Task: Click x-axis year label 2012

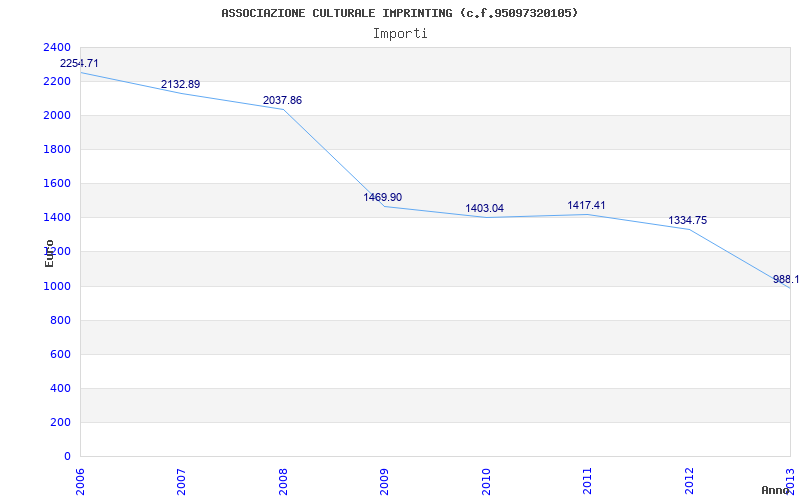Action: [x=689, y=482]
